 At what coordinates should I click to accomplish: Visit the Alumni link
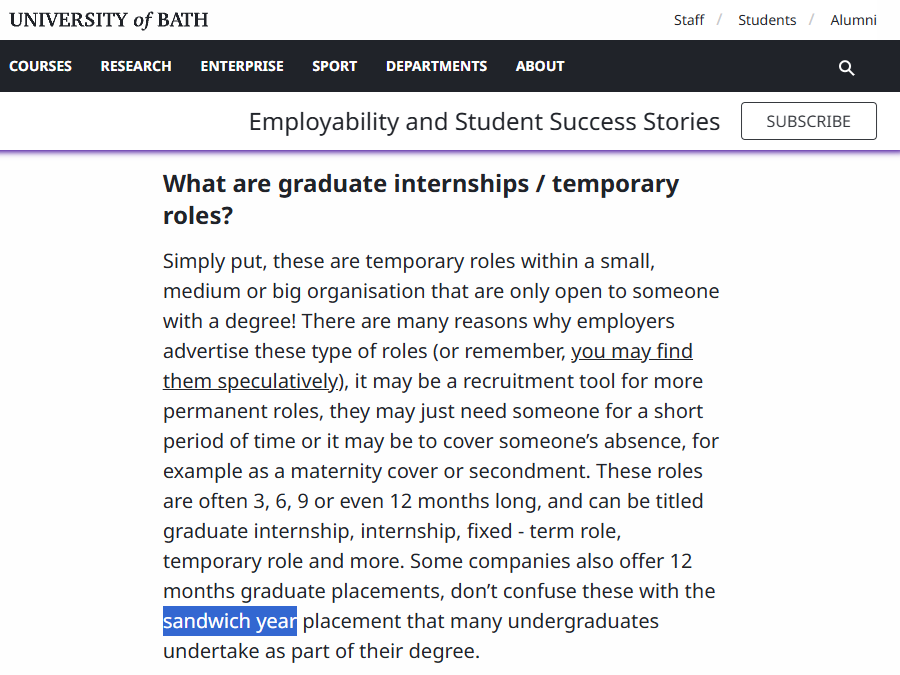pyautogui.click(x=853, y=20)
